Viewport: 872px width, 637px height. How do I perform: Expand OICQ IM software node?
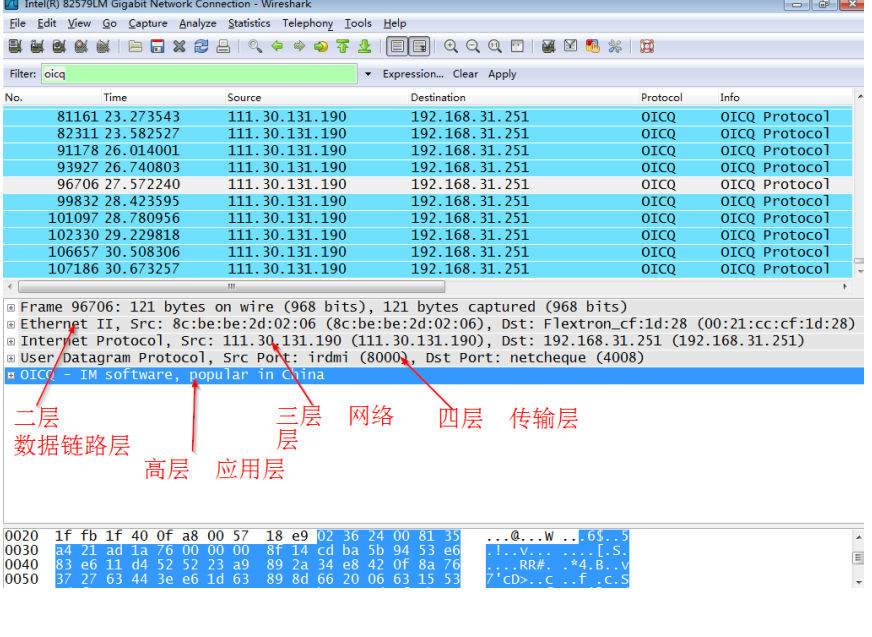tap(11, 375)
